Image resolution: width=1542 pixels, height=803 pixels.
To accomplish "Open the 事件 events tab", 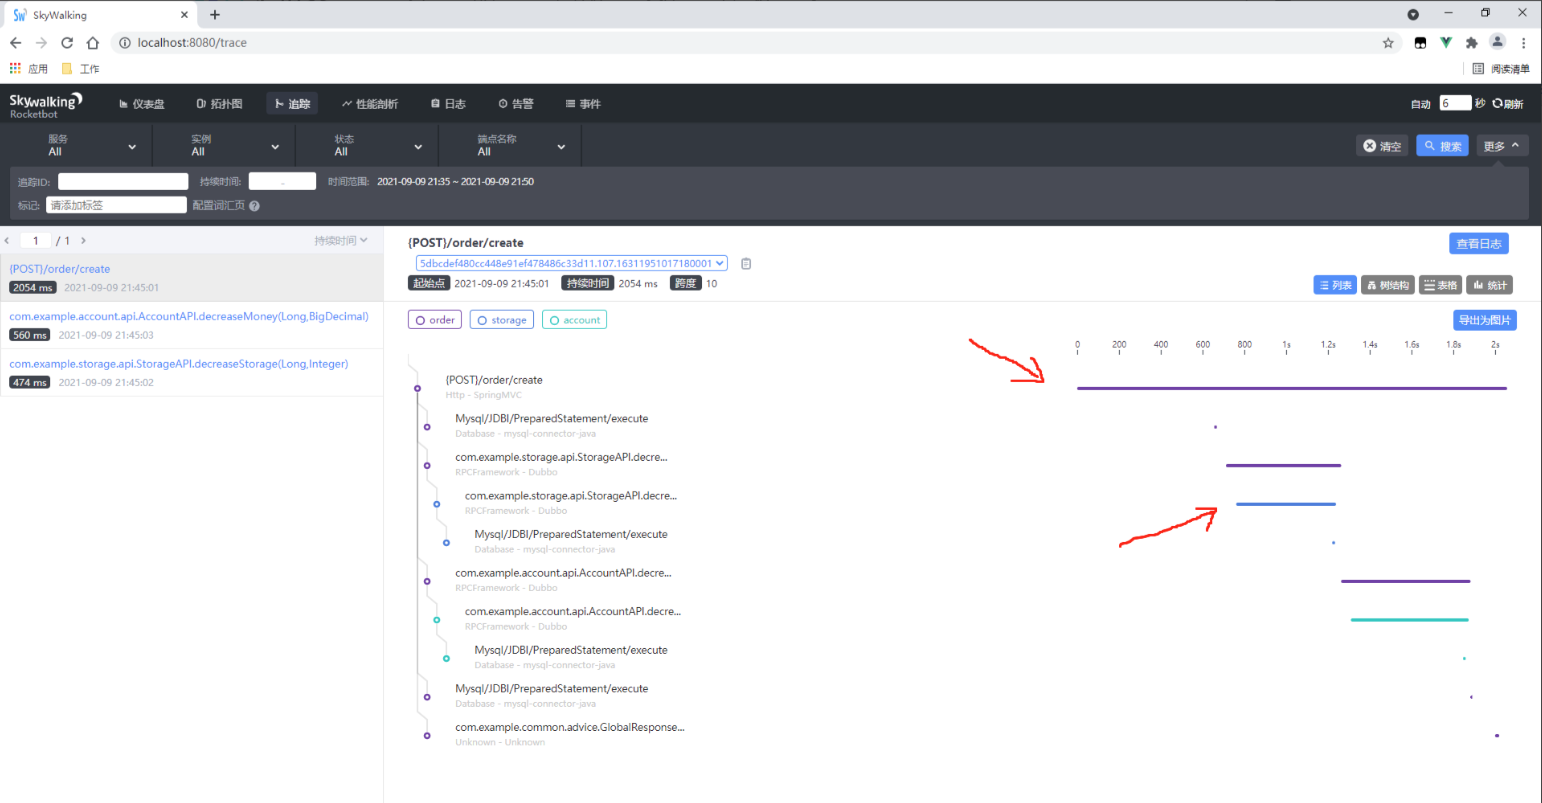I will [583, 104].
